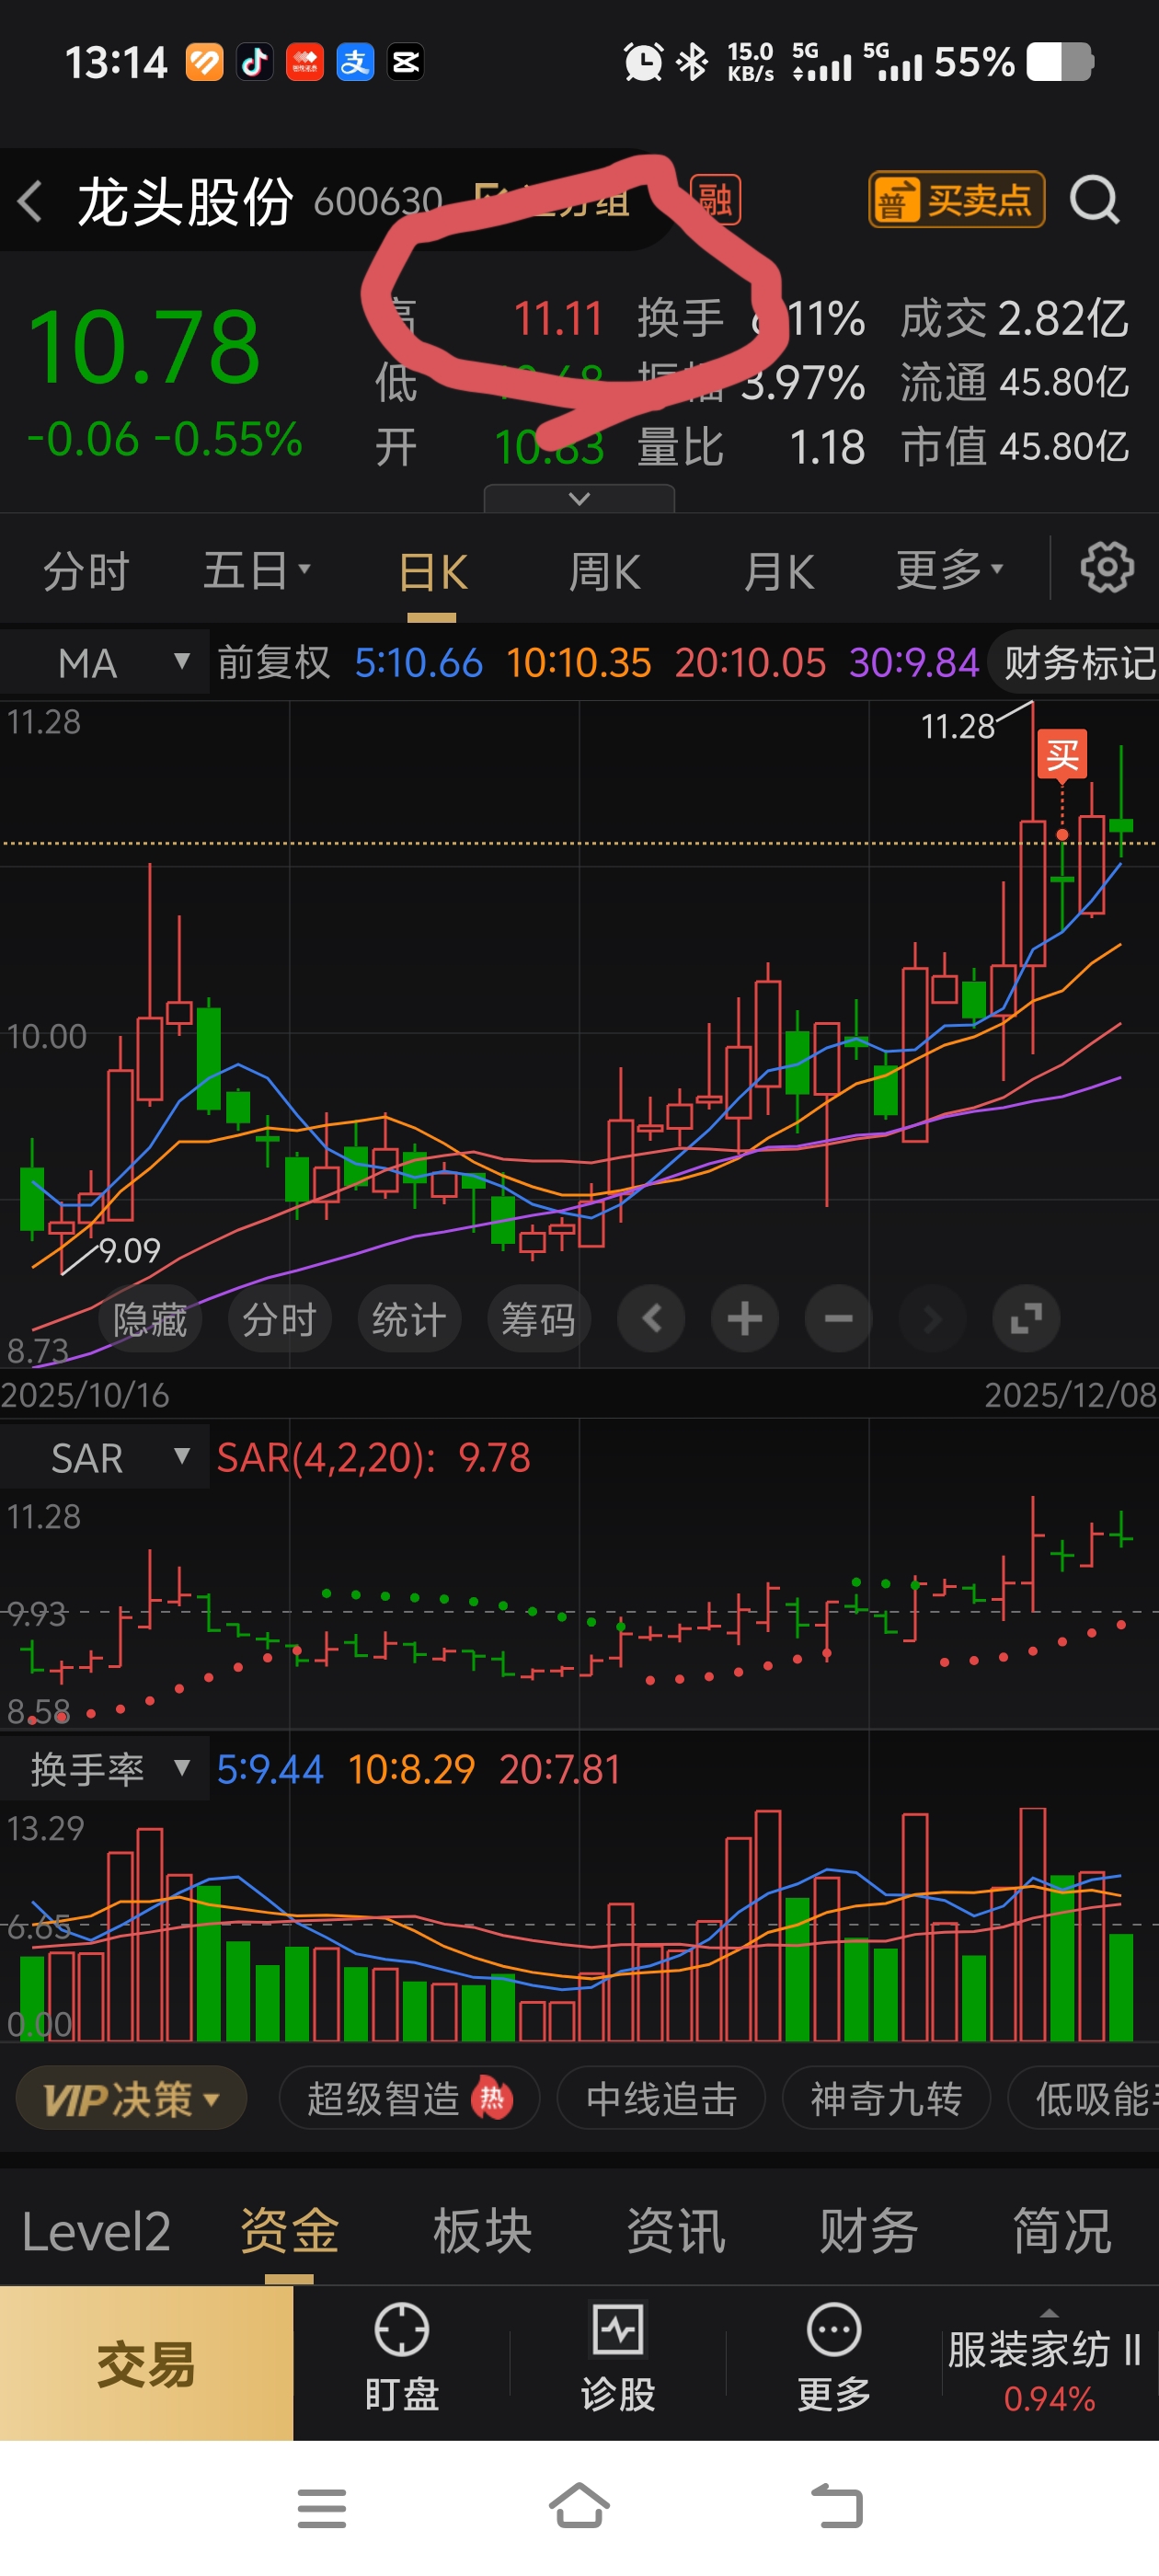
Task: Select the 神奇九转 strategy chip
Action: (x=886, y=2099)
